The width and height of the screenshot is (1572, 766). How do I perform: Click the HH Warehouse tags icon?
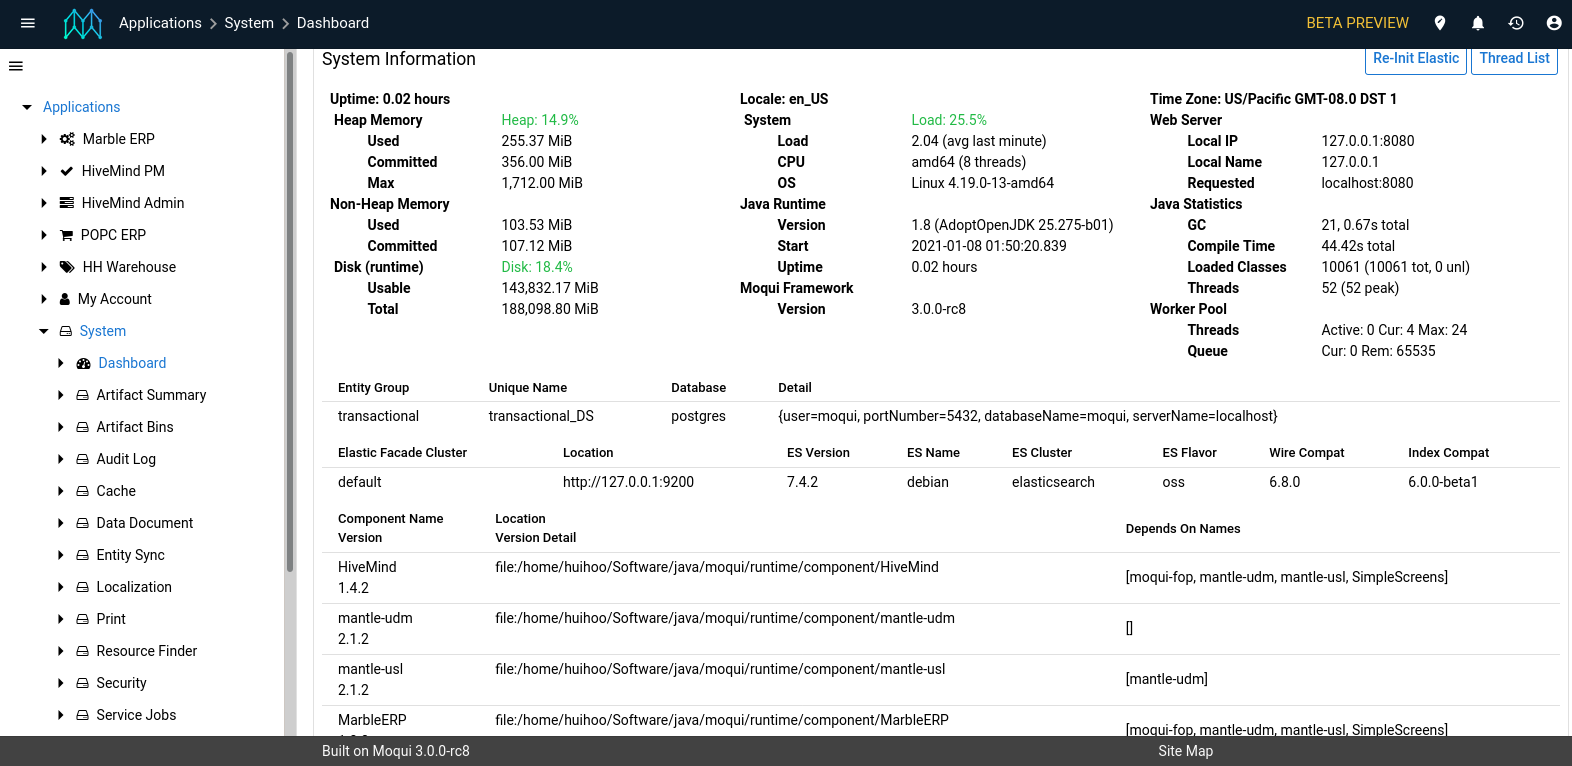click(67, 267)
